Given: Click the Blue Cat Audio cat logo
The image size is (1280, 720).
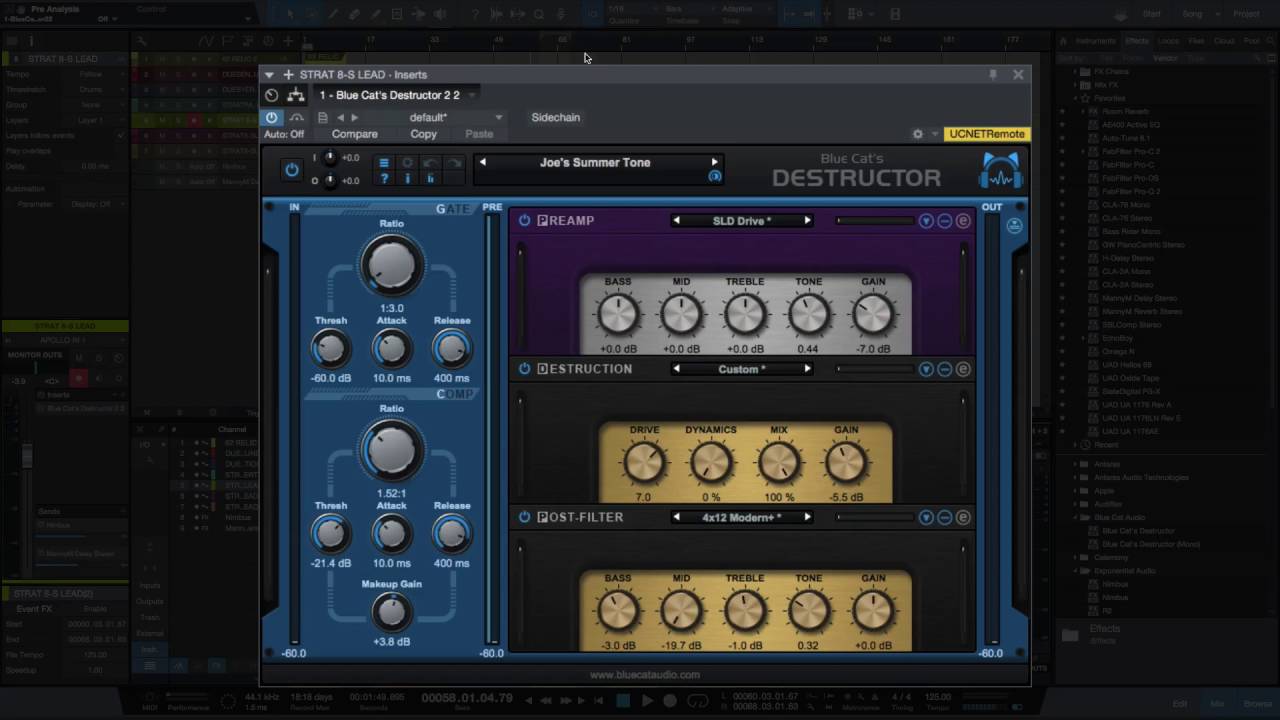Looking at the screenshot, I should pyautogui.click(x=1000, y=170).
